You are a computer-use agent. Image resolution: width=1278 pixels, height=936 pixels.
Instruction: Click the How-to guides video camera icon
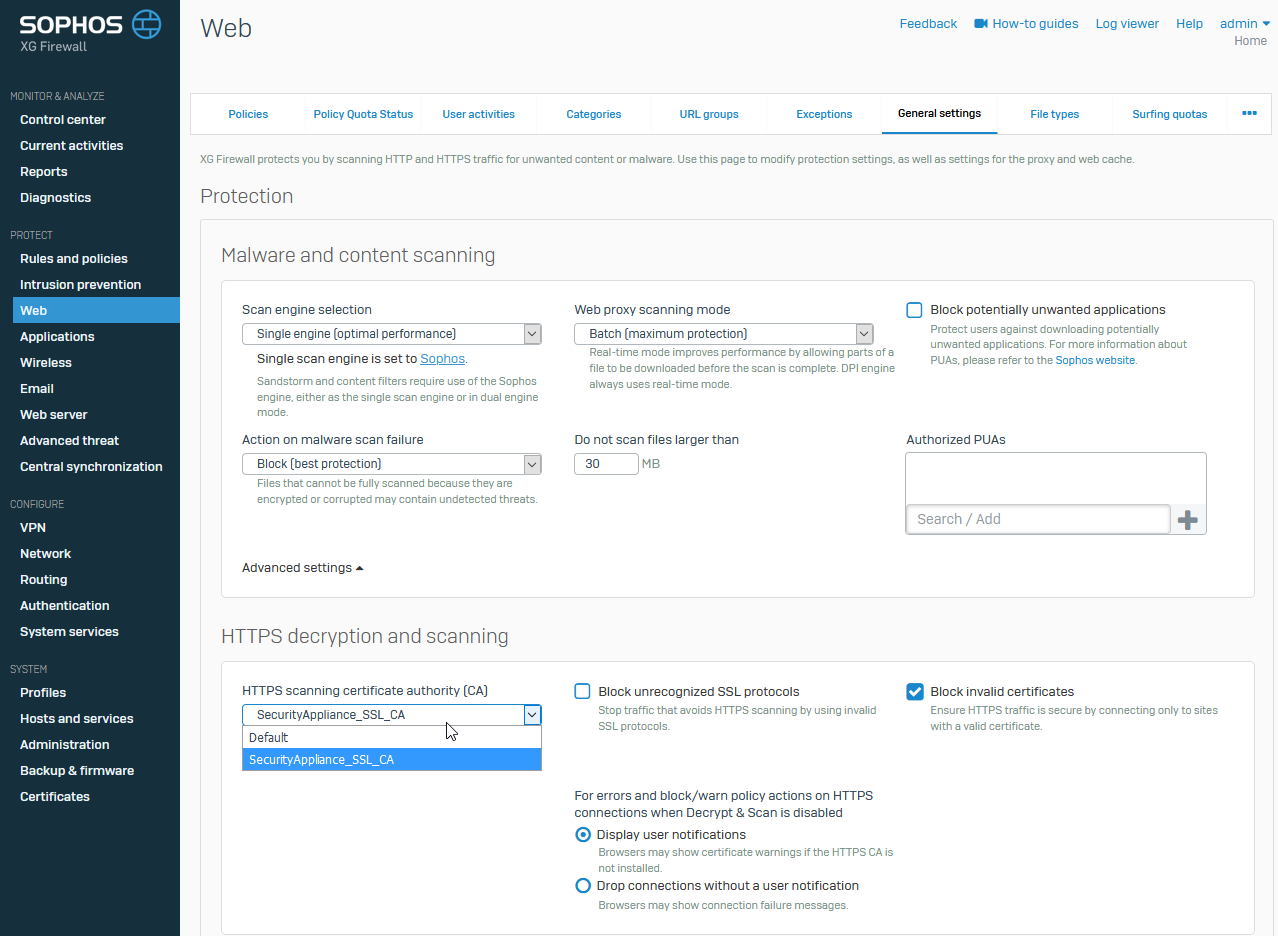[x=981, y=24]
